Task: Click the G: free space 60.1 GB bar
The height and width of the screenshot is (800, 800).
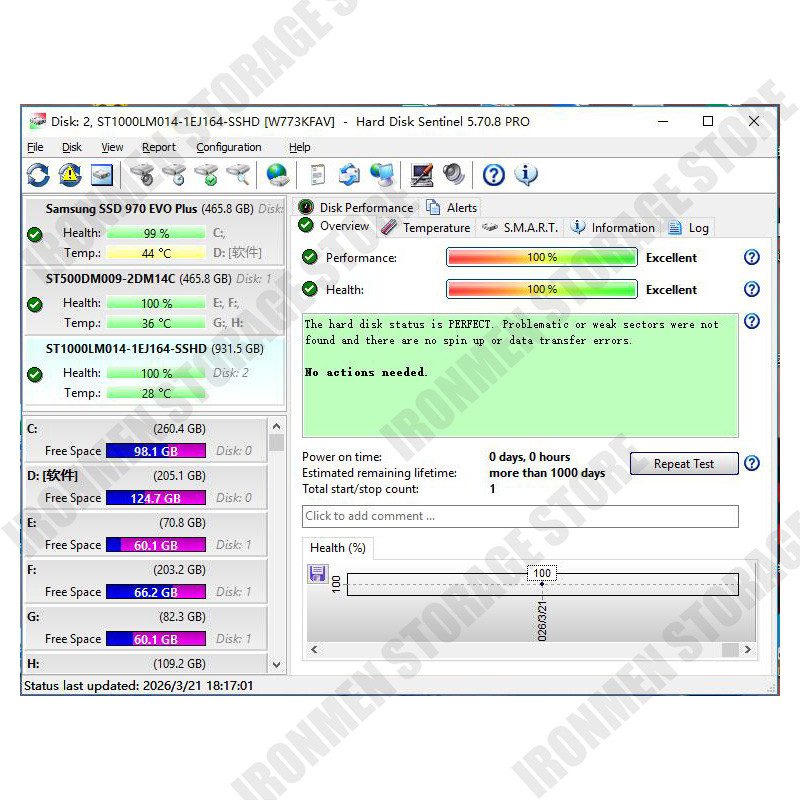Action: 156,639
